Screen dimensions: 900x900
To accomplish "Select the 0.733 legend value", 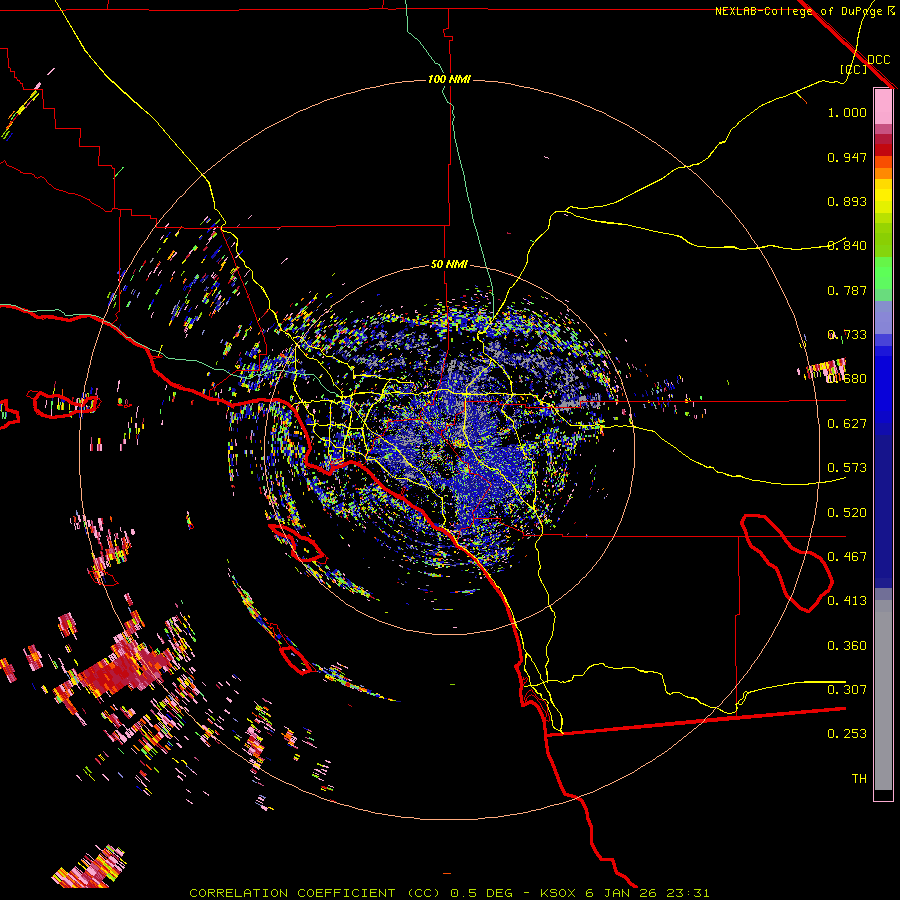I will coord(847,335).
